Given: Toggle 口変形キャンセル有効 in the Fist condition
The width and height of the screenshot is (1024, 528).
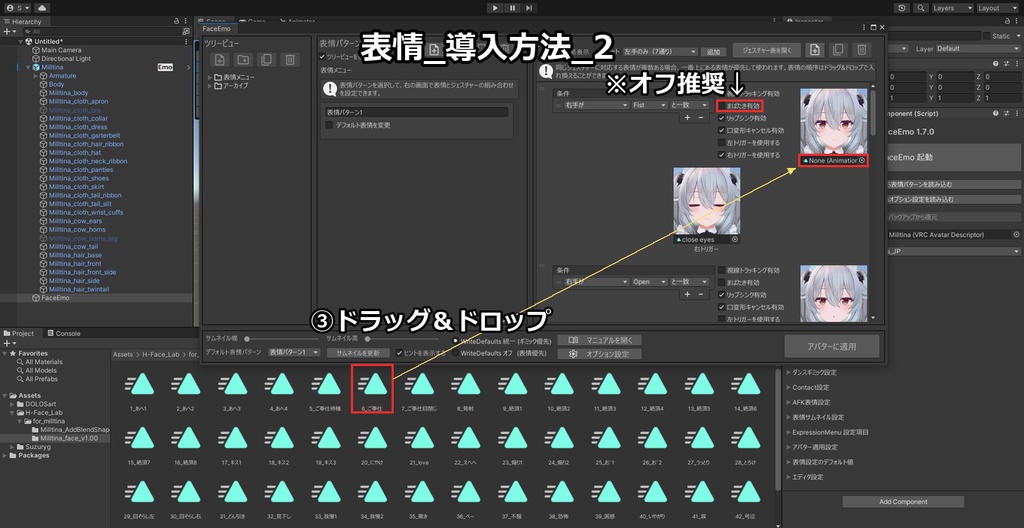Looking at the screenshot, I should tap(722, 131).
